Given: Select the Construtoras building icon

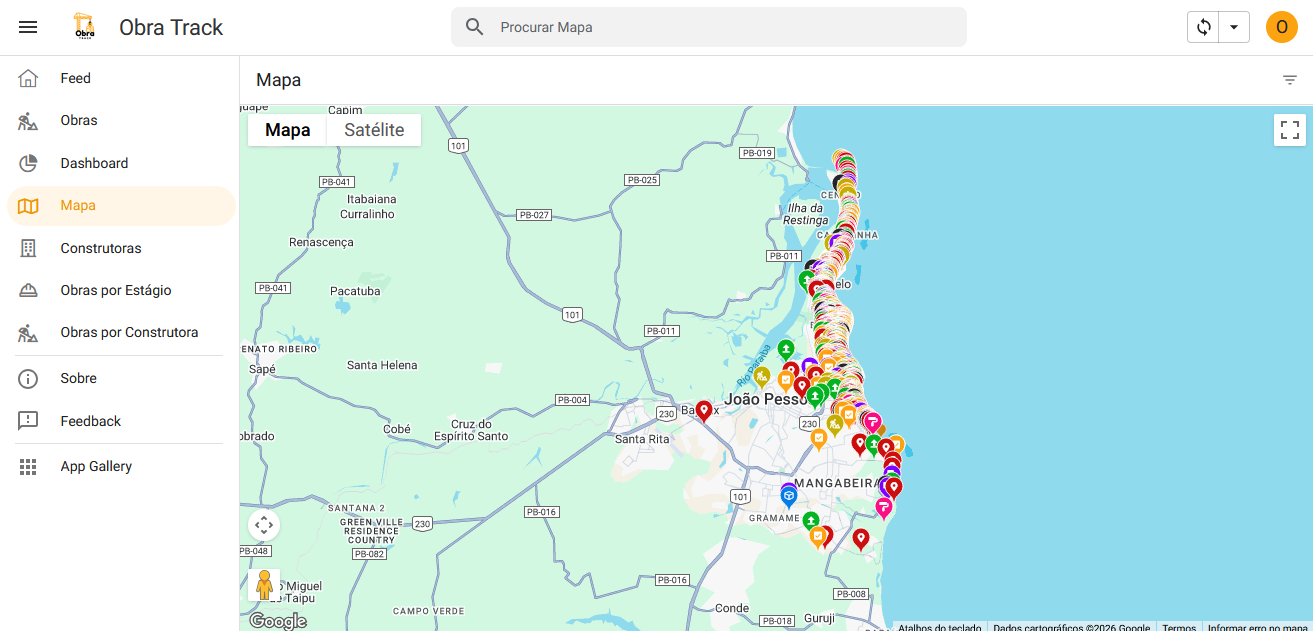Looking at the screenshot, I should 28,247.
